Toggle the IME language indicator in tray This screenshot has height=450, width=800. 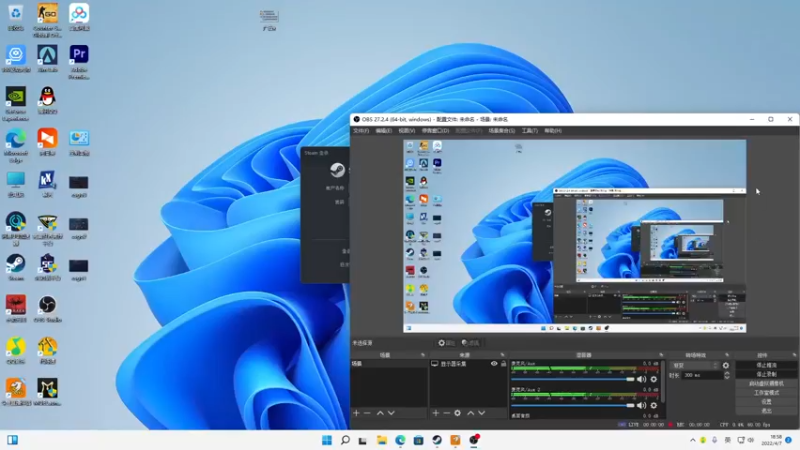click(728, 440)
